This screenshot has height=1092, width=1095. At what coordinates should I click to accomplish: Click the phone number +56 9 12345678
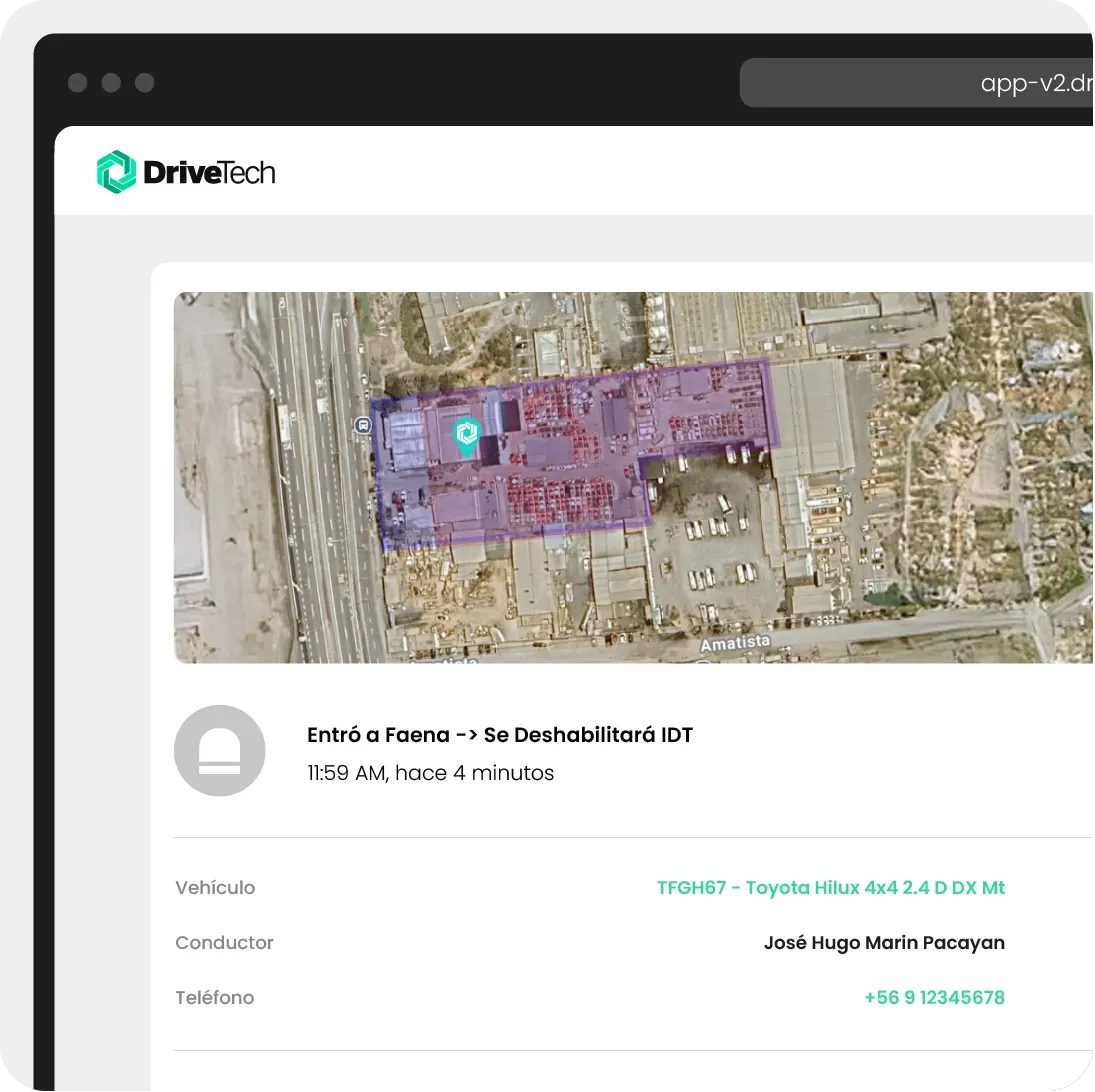point(934,997)
